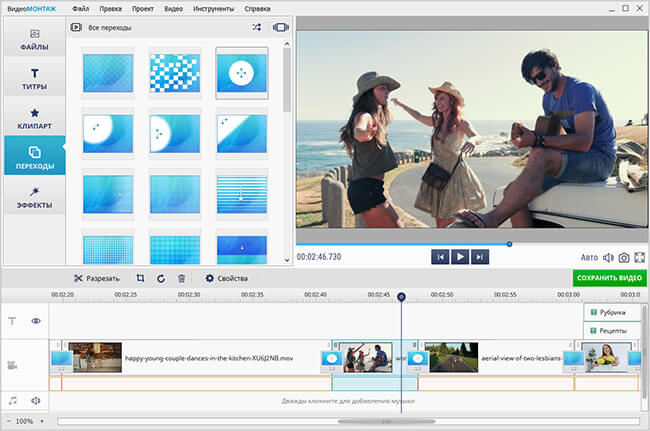Mute the music track speaker icon
The height and width of the screenshot is (431, 650).
(x=35, y=401)
